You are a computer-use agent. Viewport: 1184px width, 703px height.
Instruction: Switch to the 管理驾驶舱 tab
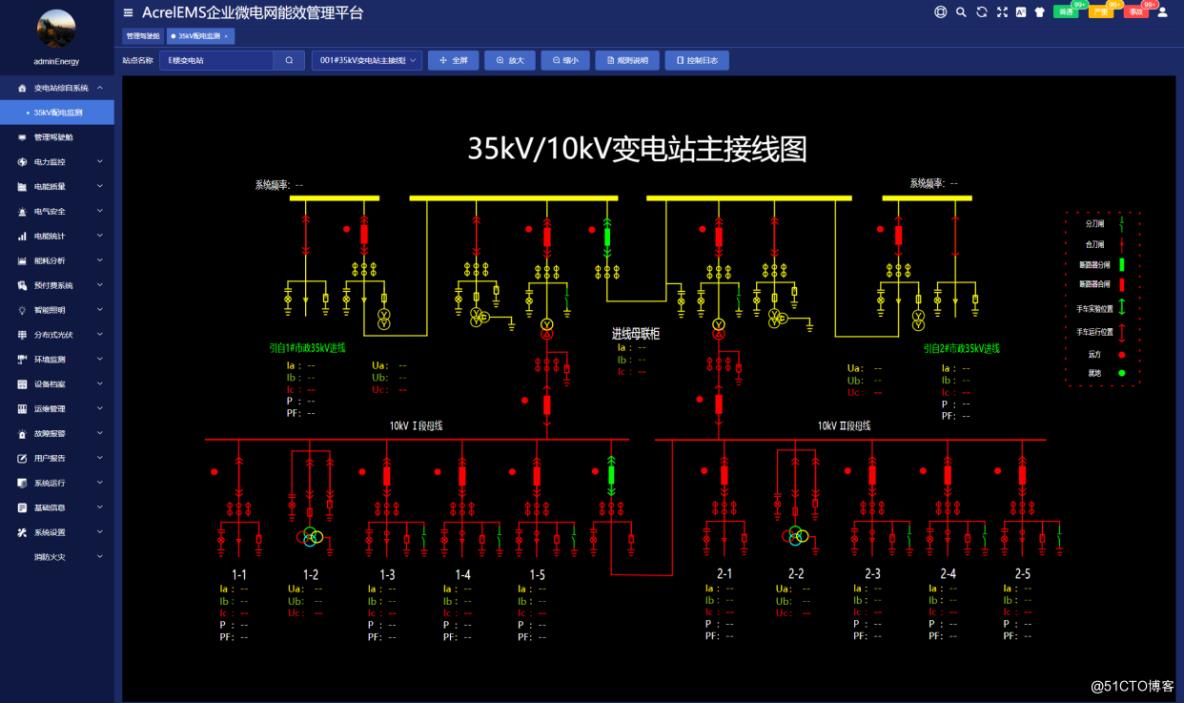click(x=143, y=35)
